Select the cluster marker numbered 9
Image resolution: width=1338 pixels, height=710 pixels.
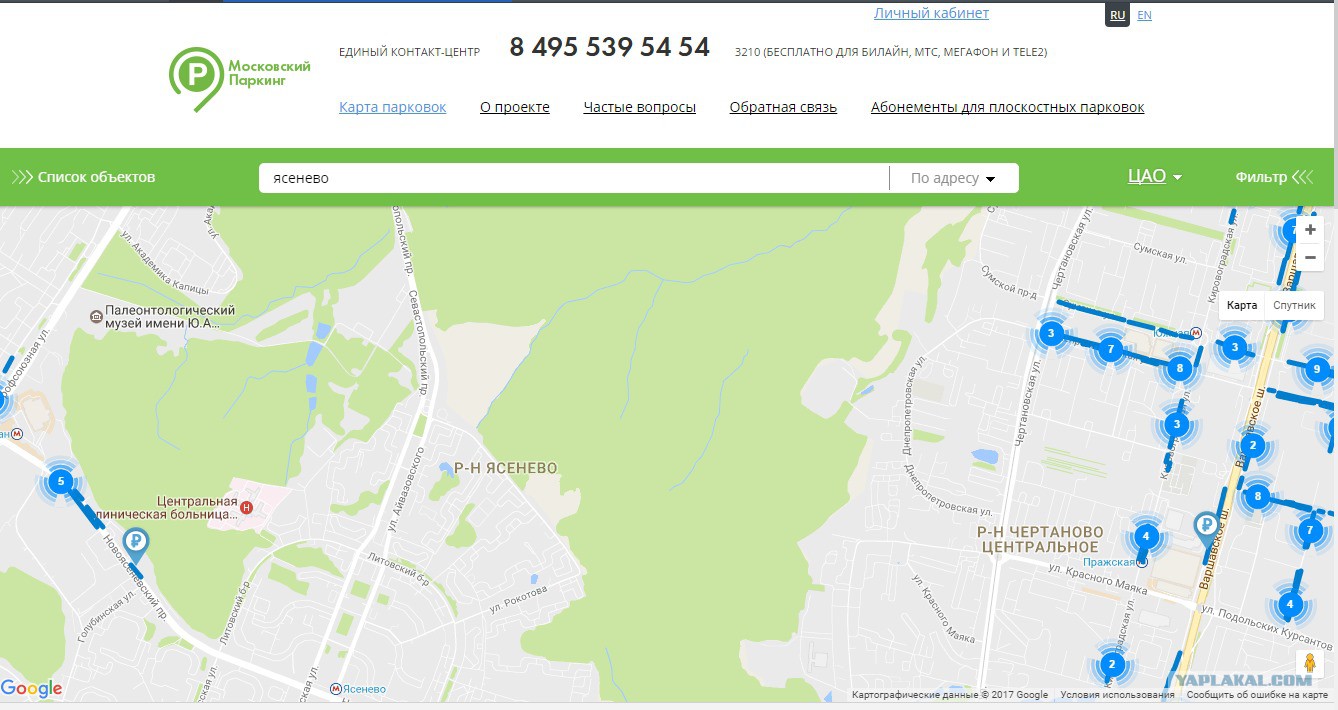(x=1317, y=370)
